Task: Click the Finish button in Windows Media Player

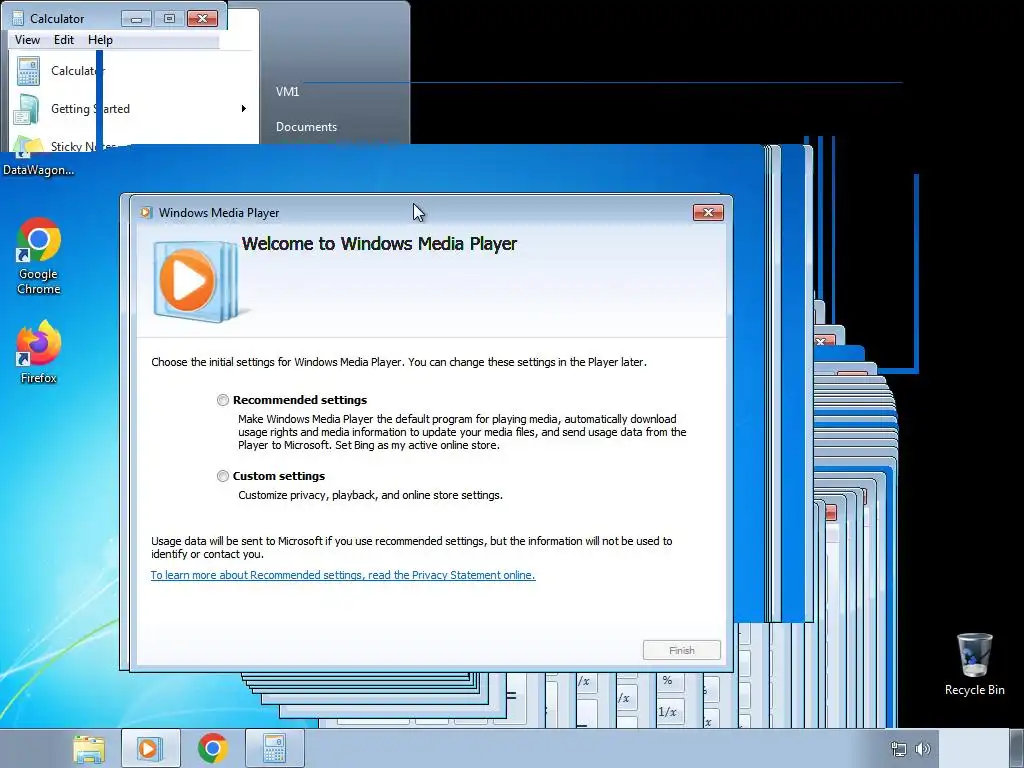Action: click(681, 650)
